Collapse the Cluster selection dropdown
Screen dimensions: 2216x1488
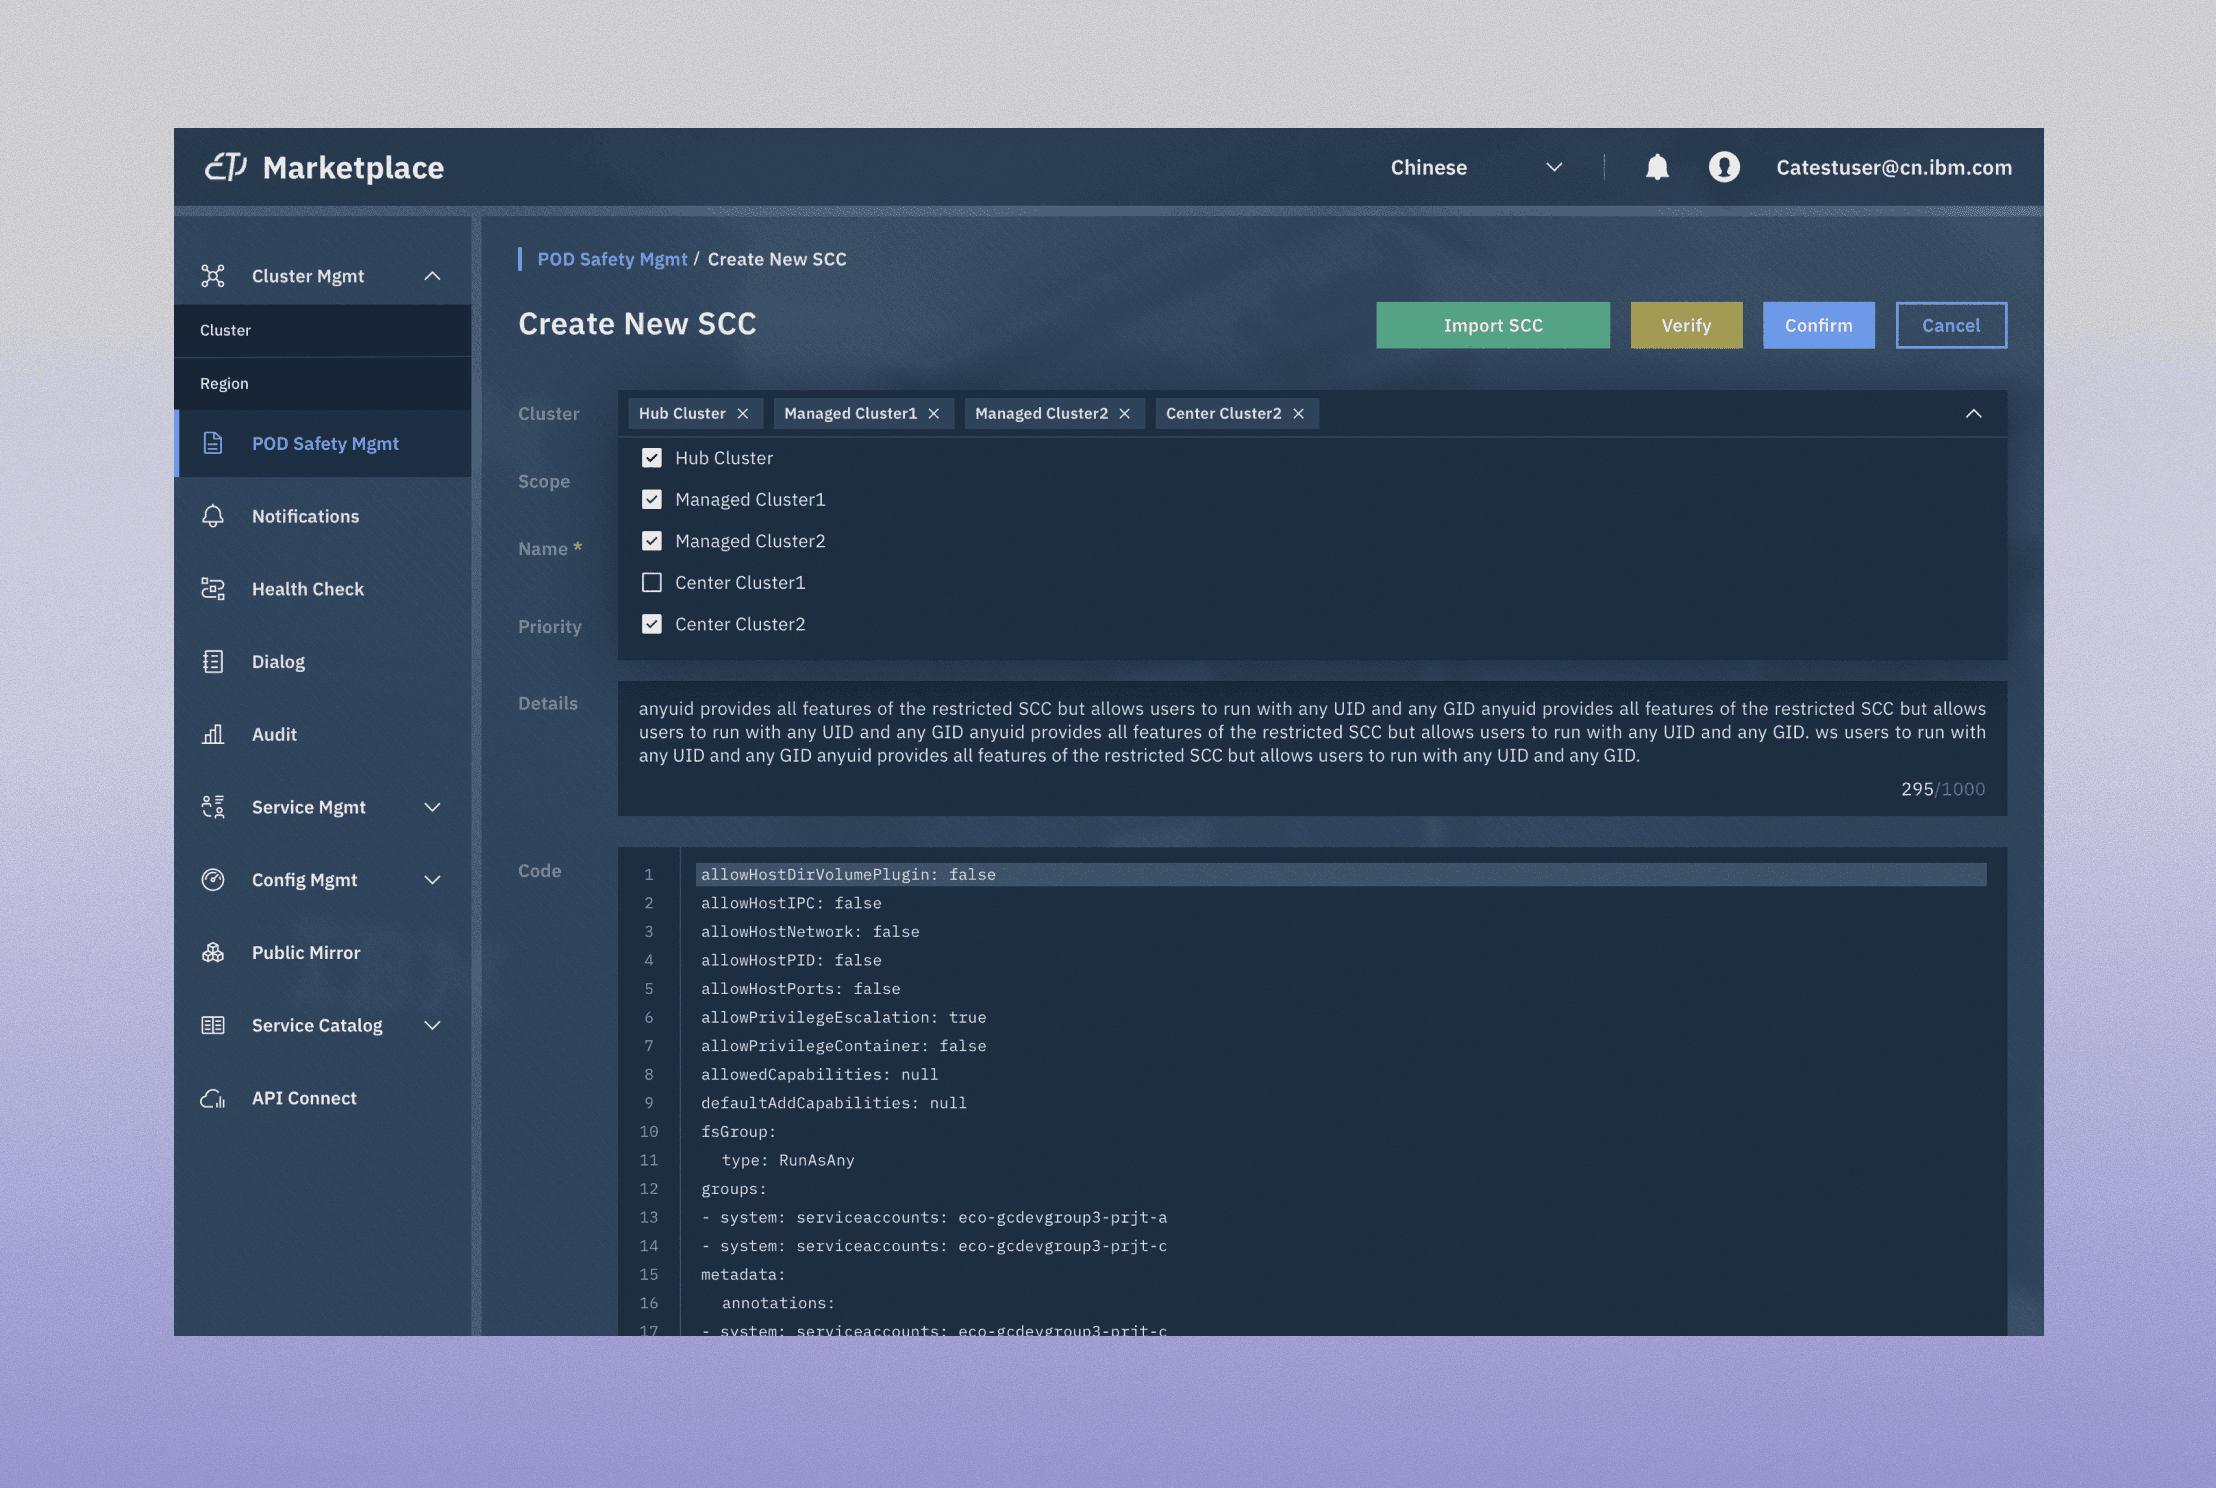pos(1973,414)
